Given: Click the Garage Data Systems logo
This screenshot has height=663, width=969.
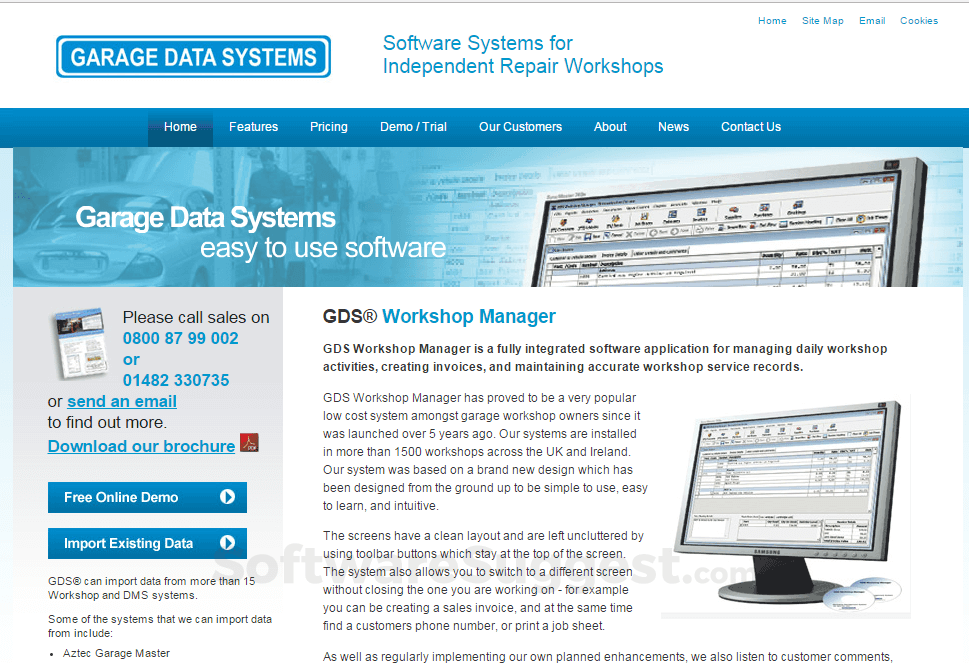Looking at the screenshot, I should point(192,56).
